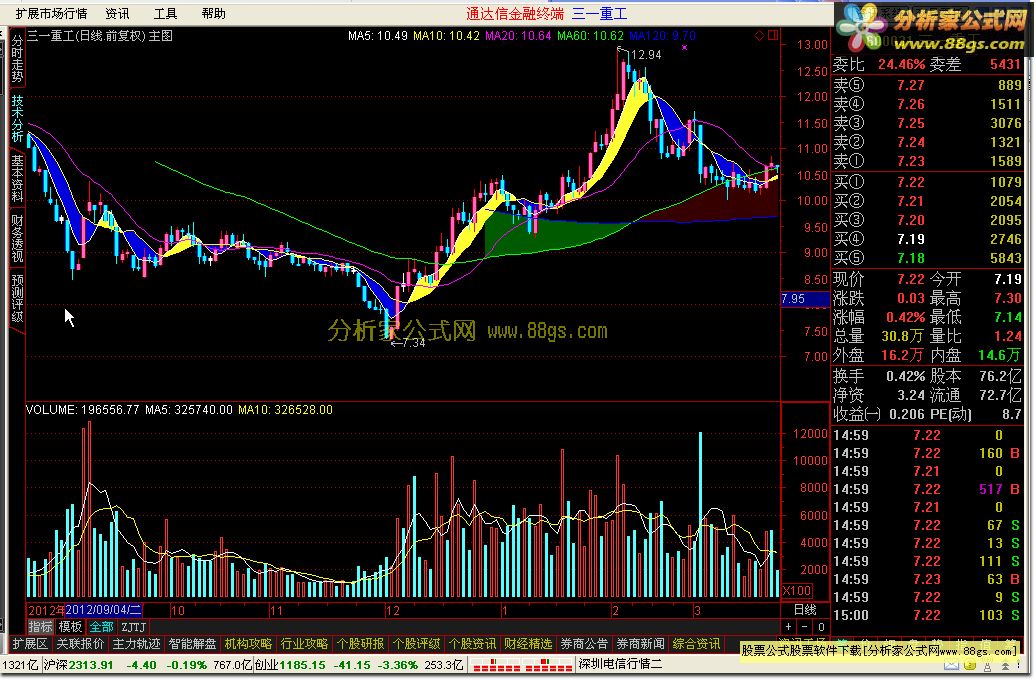The width and height of the screenshot is (1036, 680).
Task: Click the 买① 7.22 order row
Action: pos(927,182)
